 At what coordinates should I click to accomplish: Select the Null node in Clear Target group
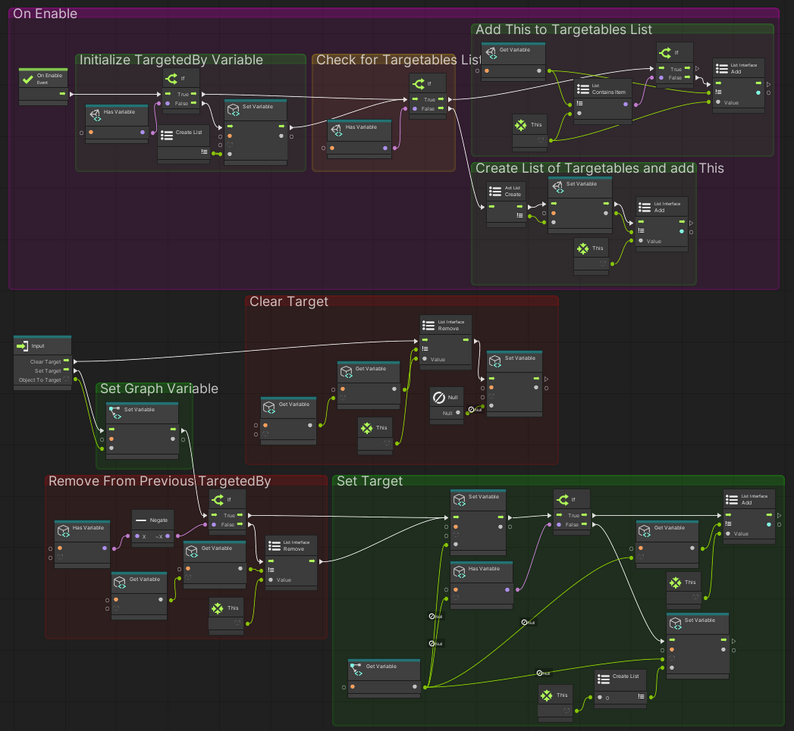[446, 405]
